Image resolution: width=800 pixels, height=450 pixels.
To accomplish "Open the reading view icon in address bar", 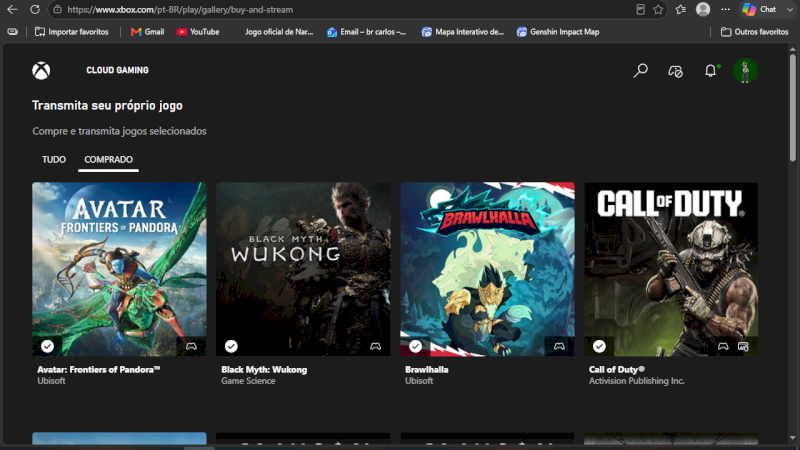I will coord(640,9).
